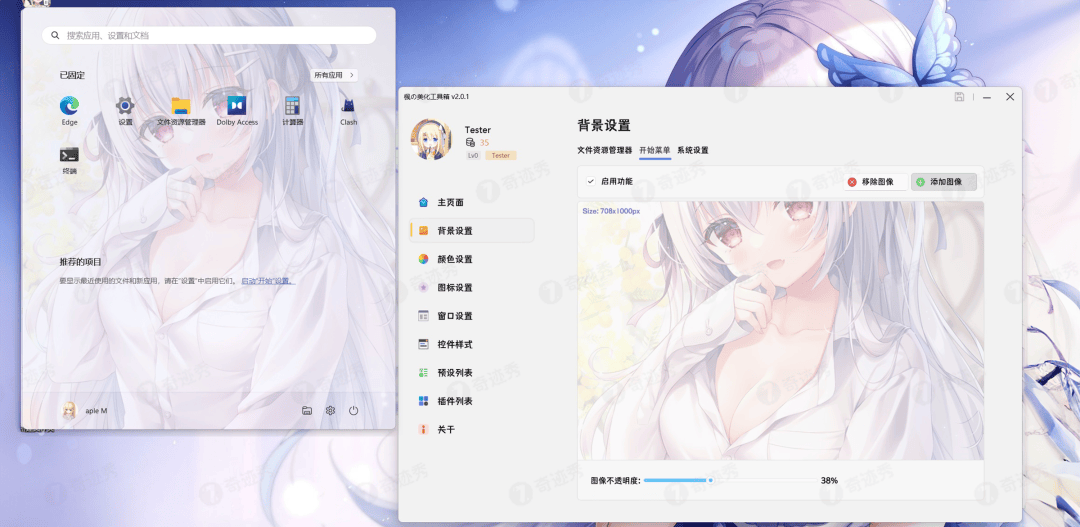Click the search magnifier icon in Start menu
The height and width of the screenshot is (527, 1080).
[55, 35]
